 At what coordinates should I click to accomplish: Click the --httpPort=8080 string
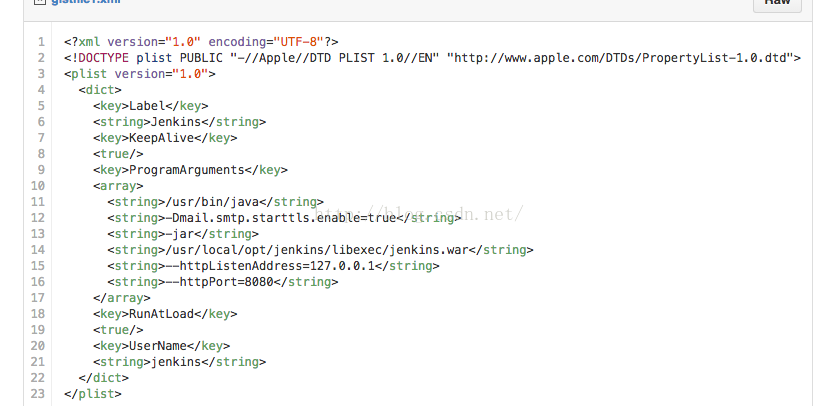(223, 282)
